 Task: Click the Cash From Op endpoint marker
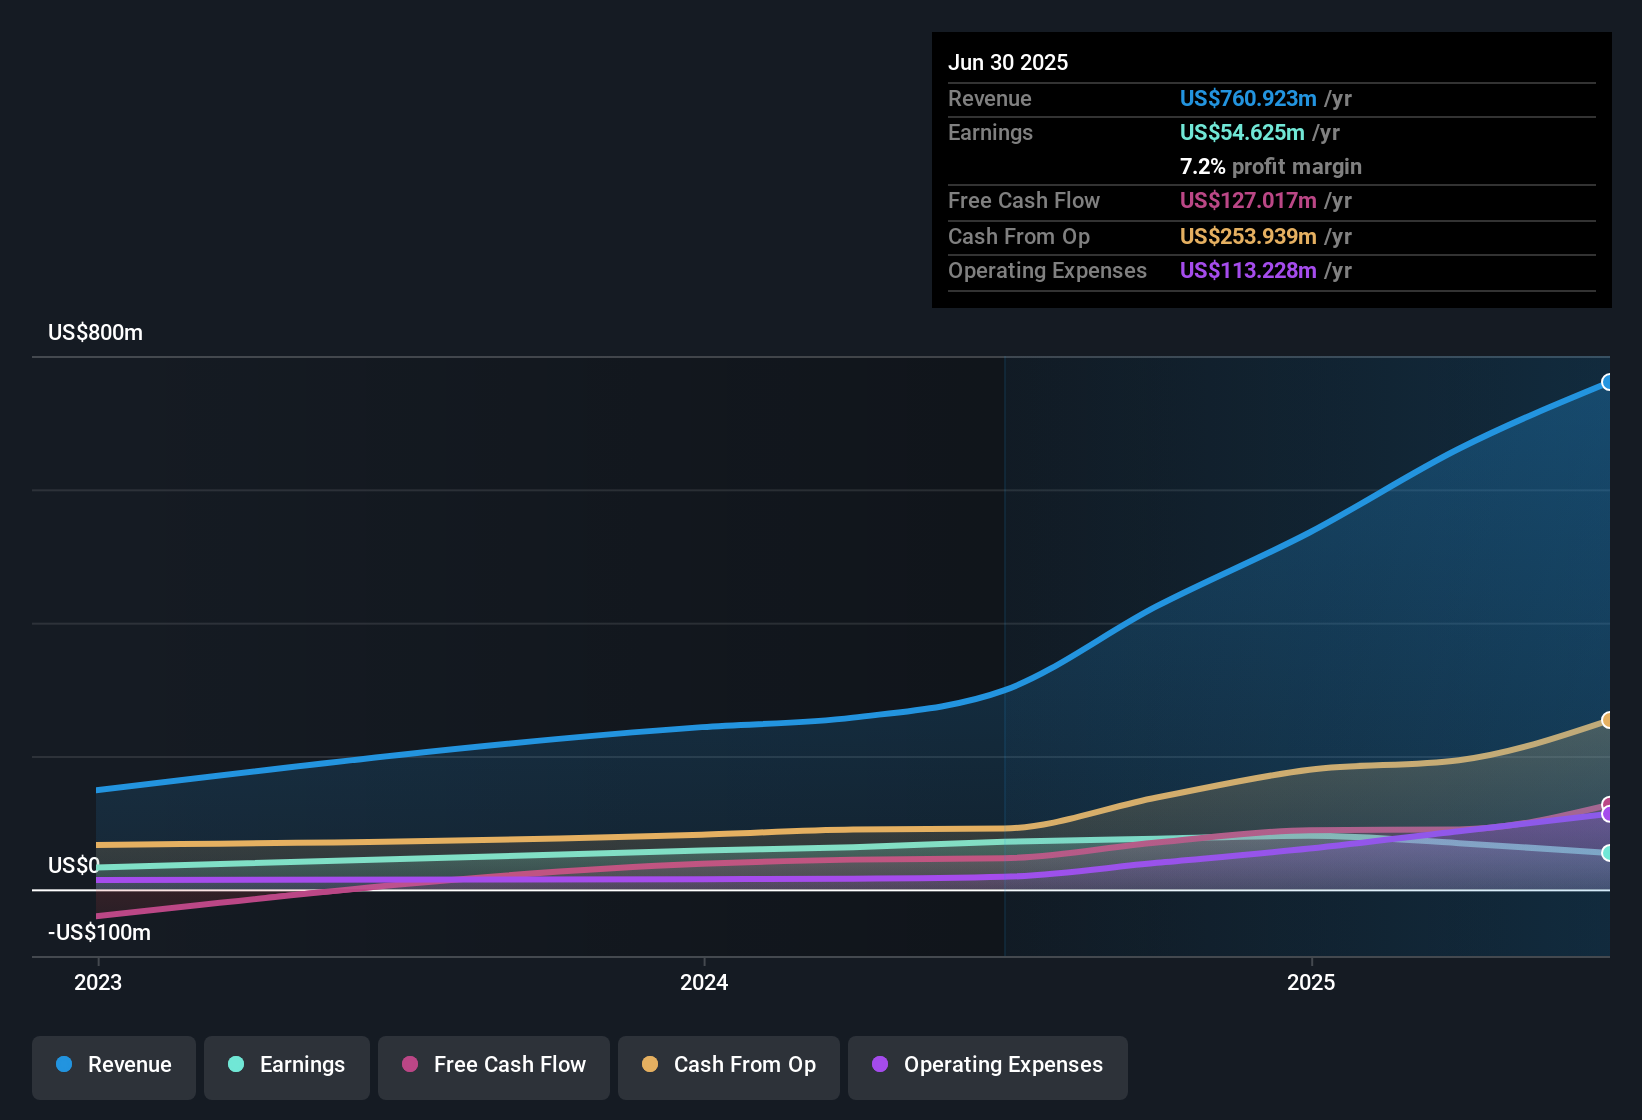pos(1608,720)
